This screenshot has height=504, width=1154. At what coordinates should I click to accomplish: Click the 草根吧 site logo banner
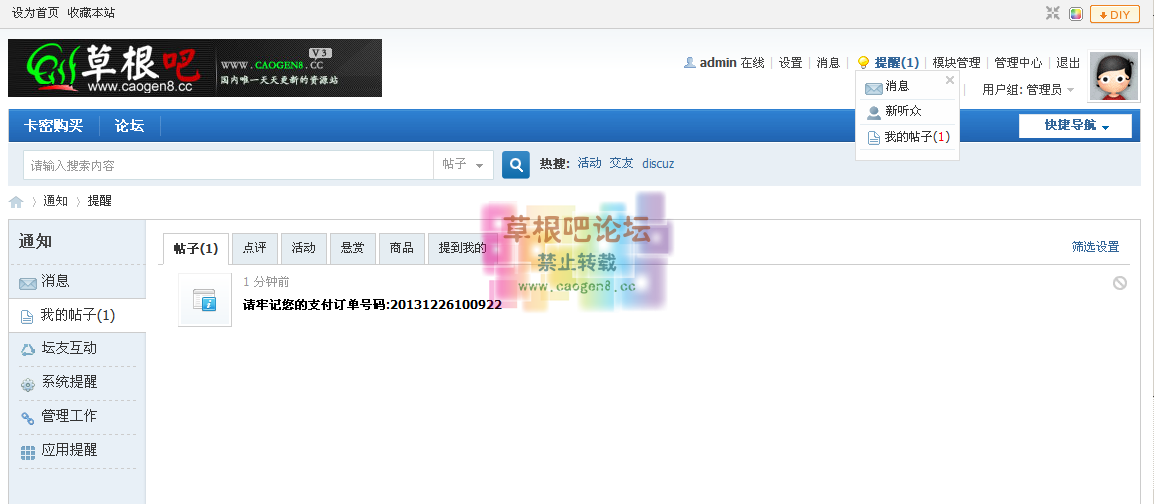[x=195, y=68]
